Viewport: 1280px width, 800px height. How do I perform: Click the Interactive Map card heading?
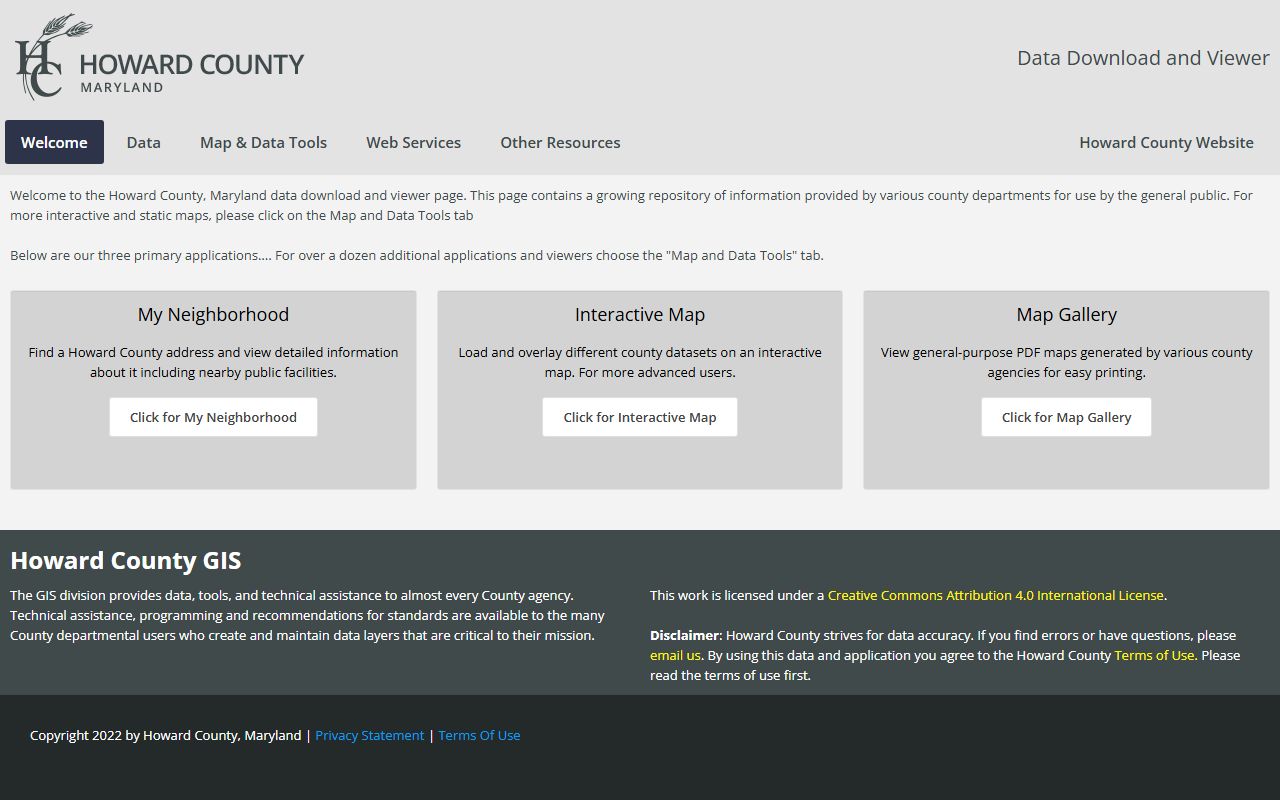[640, 314]
